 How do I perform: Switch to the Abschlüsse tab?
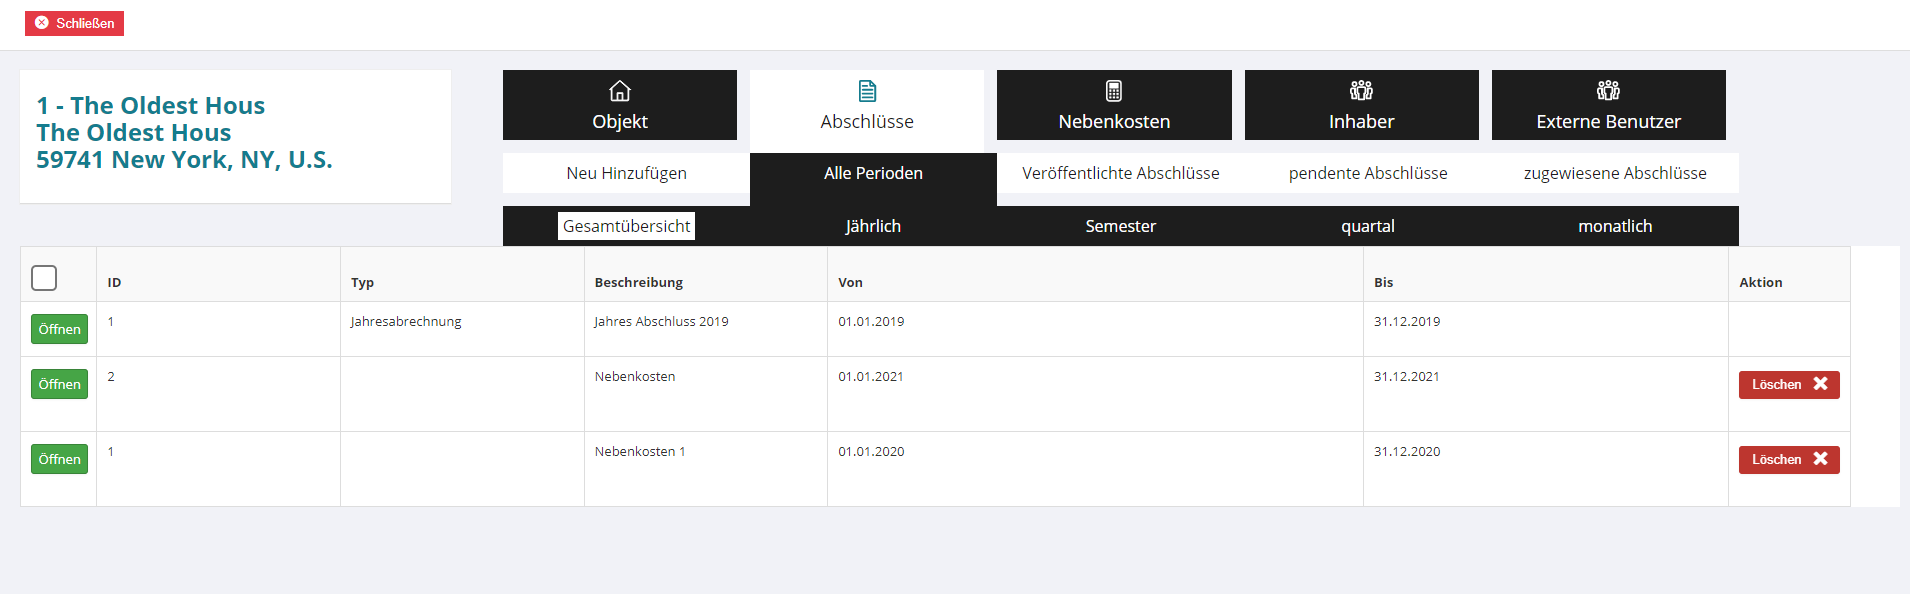[x=867, y=111]
